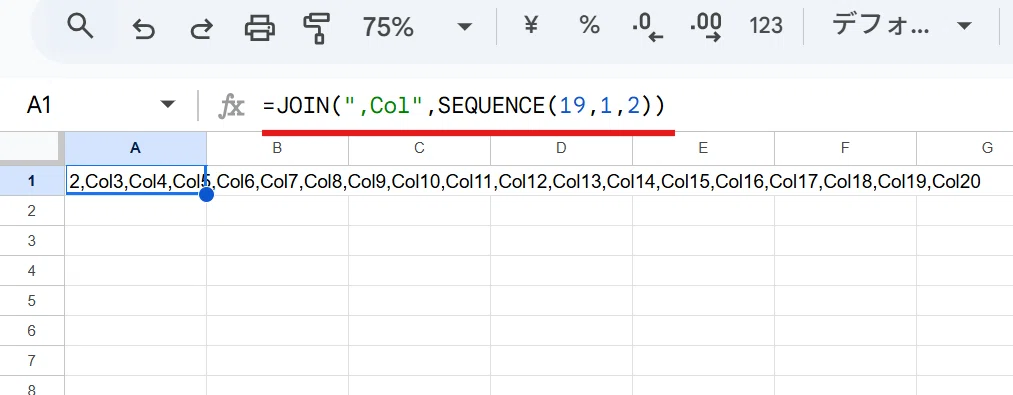Open the 123 number format menu
Viewport: 1013px width, 395px height.
pos(766,26)
